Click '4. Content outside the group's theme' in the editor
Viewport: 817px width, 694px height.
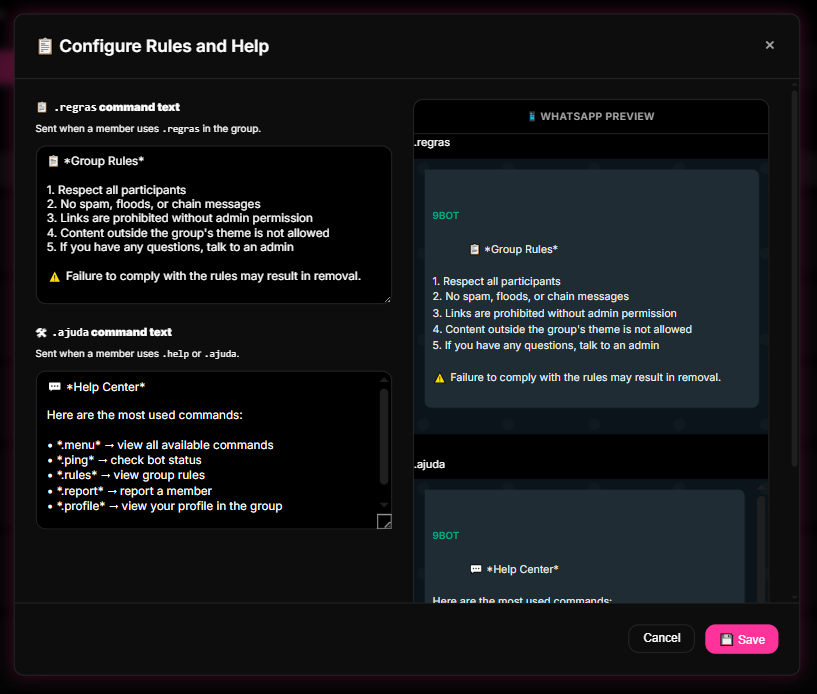click(x=188, y=233)
